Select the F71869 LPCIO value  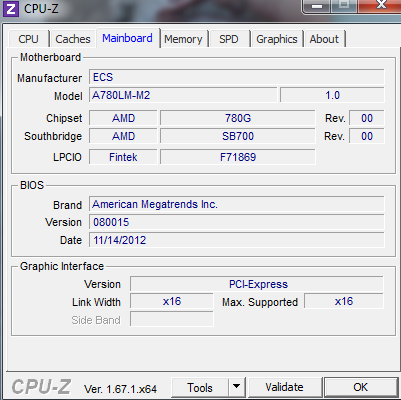click(238, 157)
